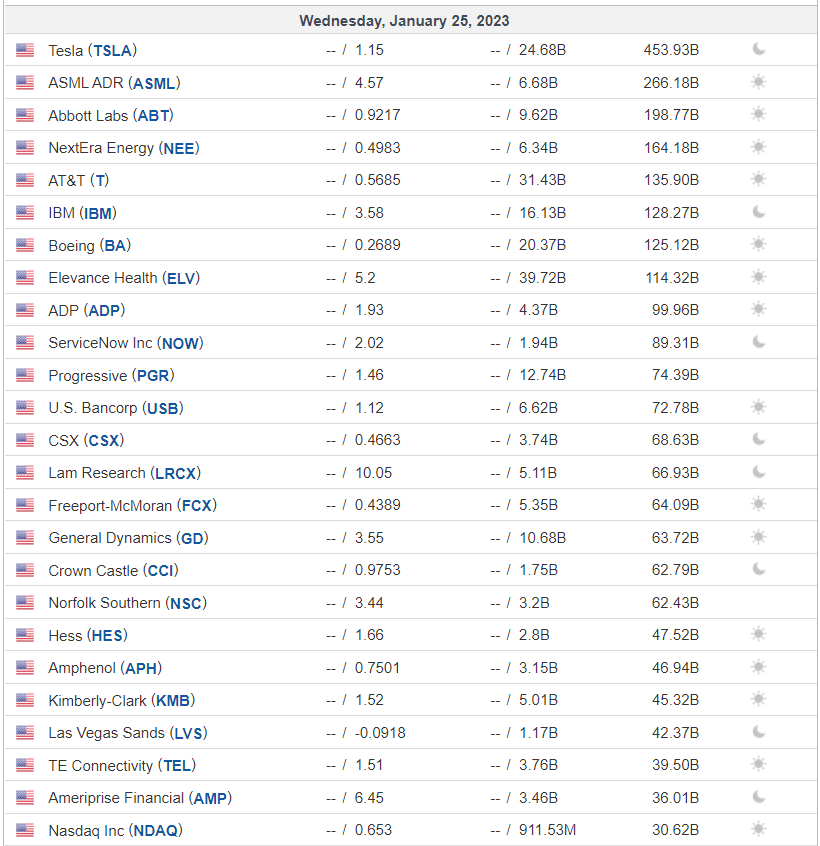The height and width of the screenshot is (846, 820).
Task: Open the FCX ticker link
Action: click(196, 506)
